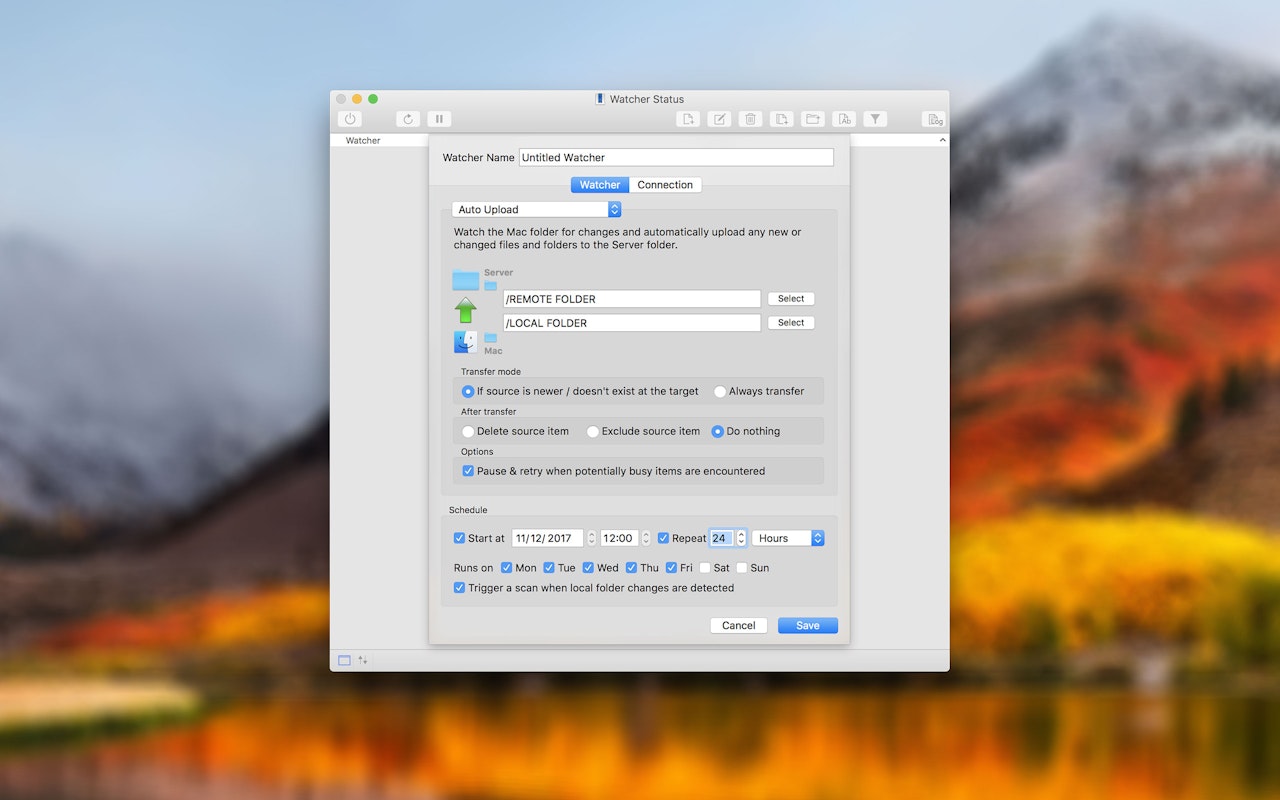
Task: Click the new watcher document-plus icon
Action: 687,119
